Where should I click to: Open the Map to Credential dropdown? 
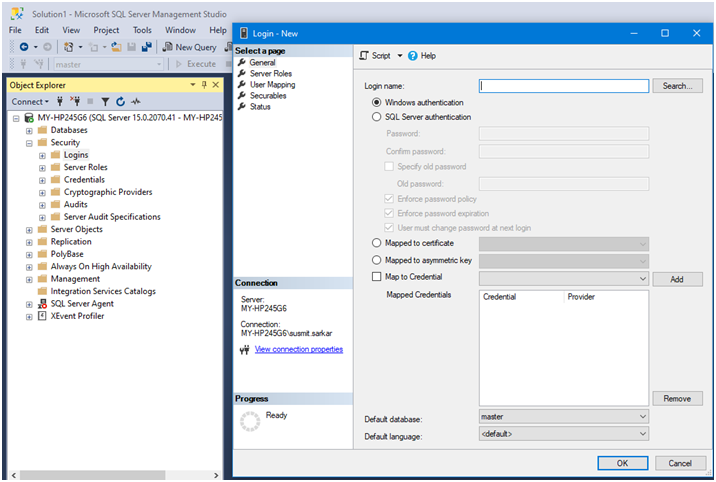[564, 278]
